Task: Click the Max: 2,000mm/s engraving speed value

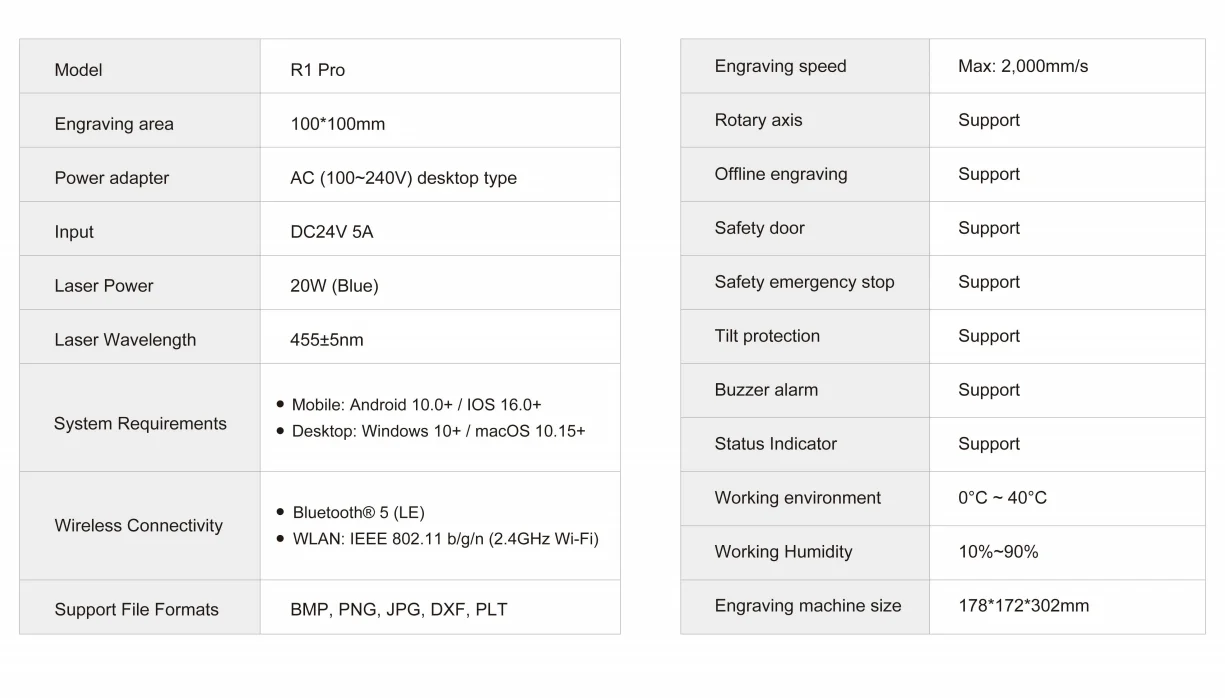Action: [1023, 66]
